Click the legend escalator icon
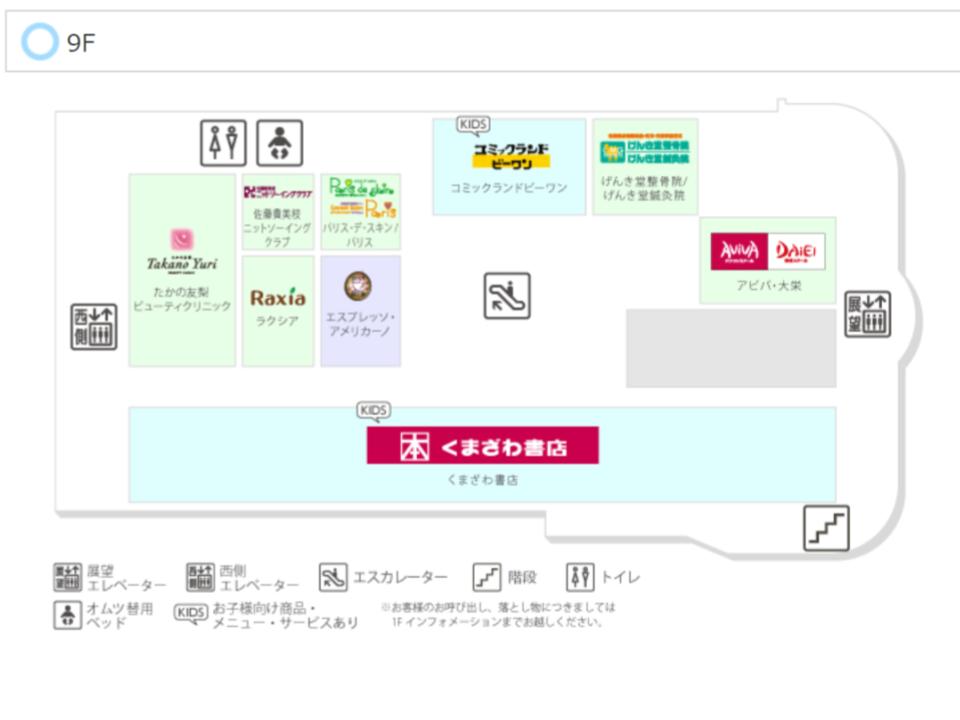 [x=333, y=577]
